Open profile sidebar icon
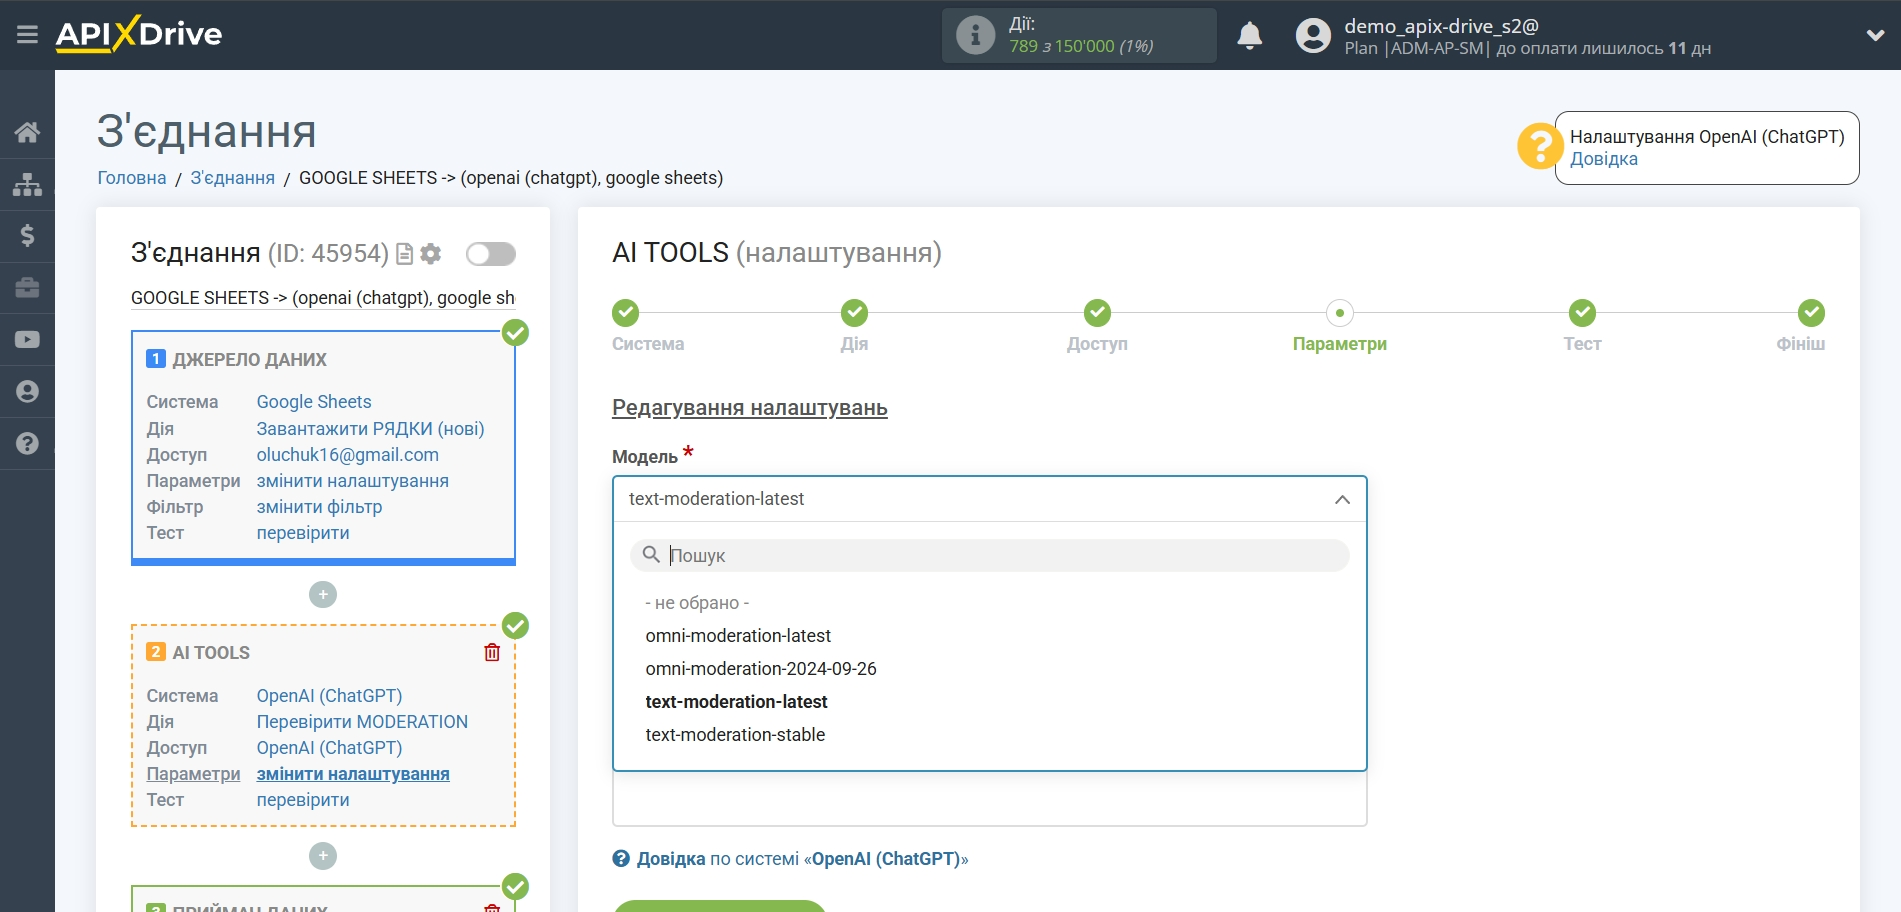The height and width of the screenshot is (912, 1901). [x=27, y=392]
